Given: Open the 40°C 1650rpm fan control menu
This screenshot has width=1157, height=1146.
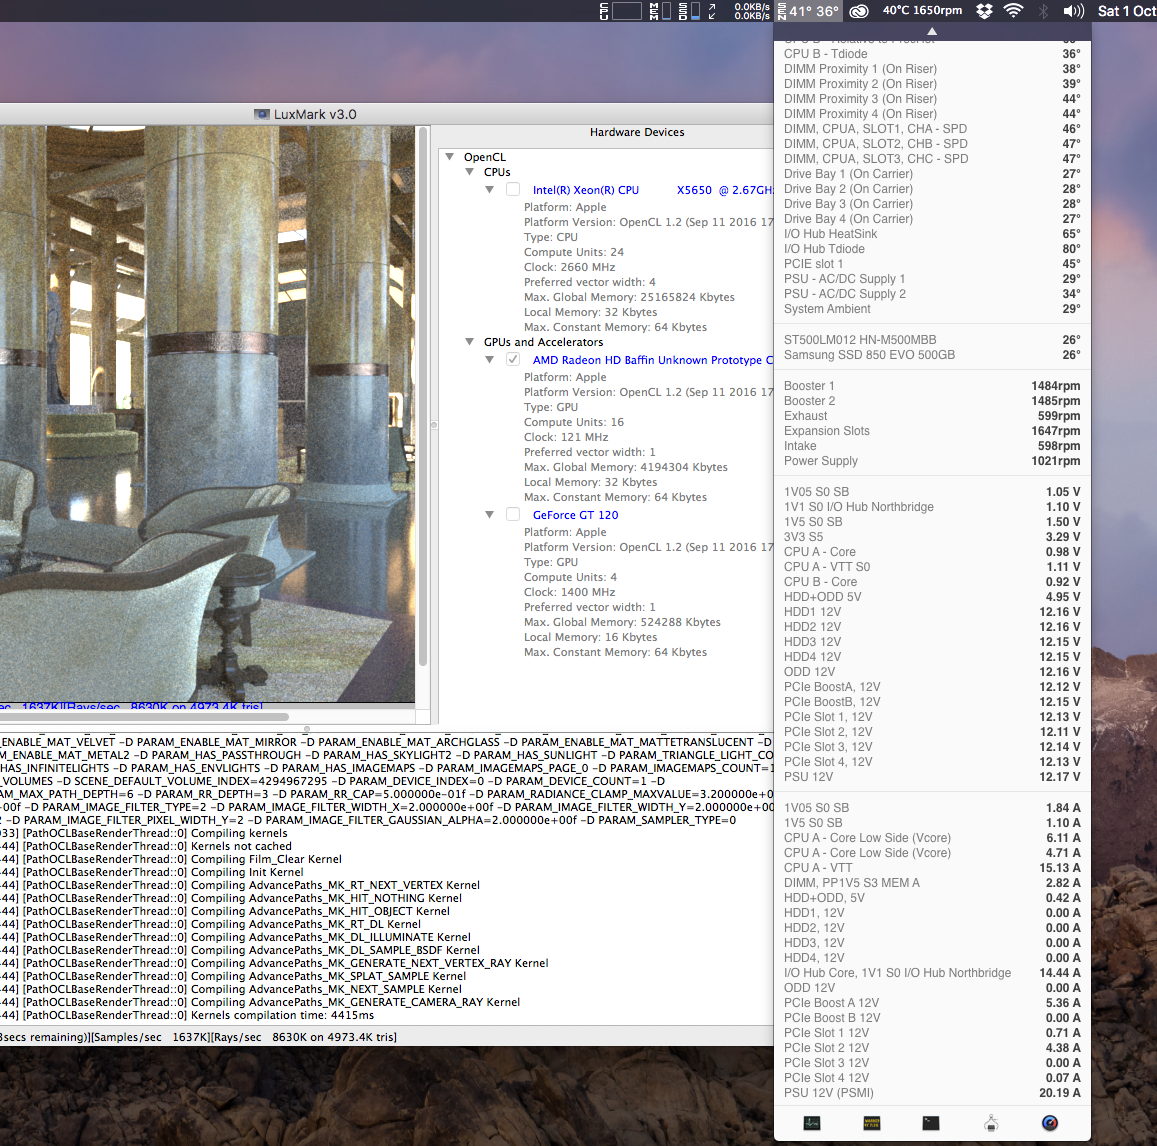Looking at the screenshot, I should pos(922,10).
